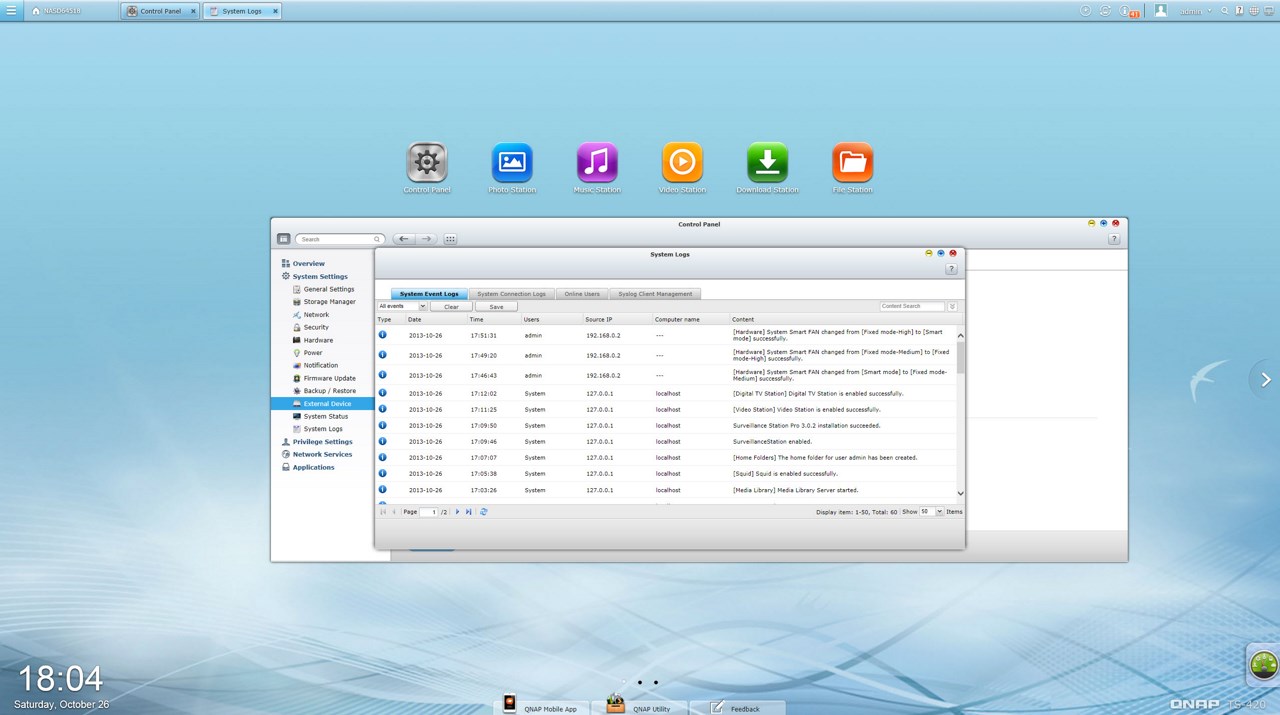Open the Online Users tab
The height and width of the screenshot is (715, 1280).
click(x=581, y=294)
